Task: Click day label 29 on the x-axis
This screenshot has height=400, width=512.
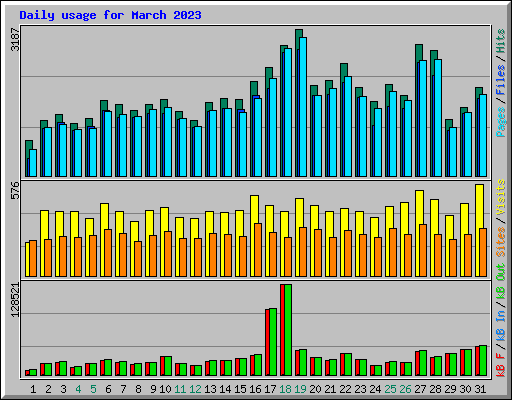Action: coord(450,389)
